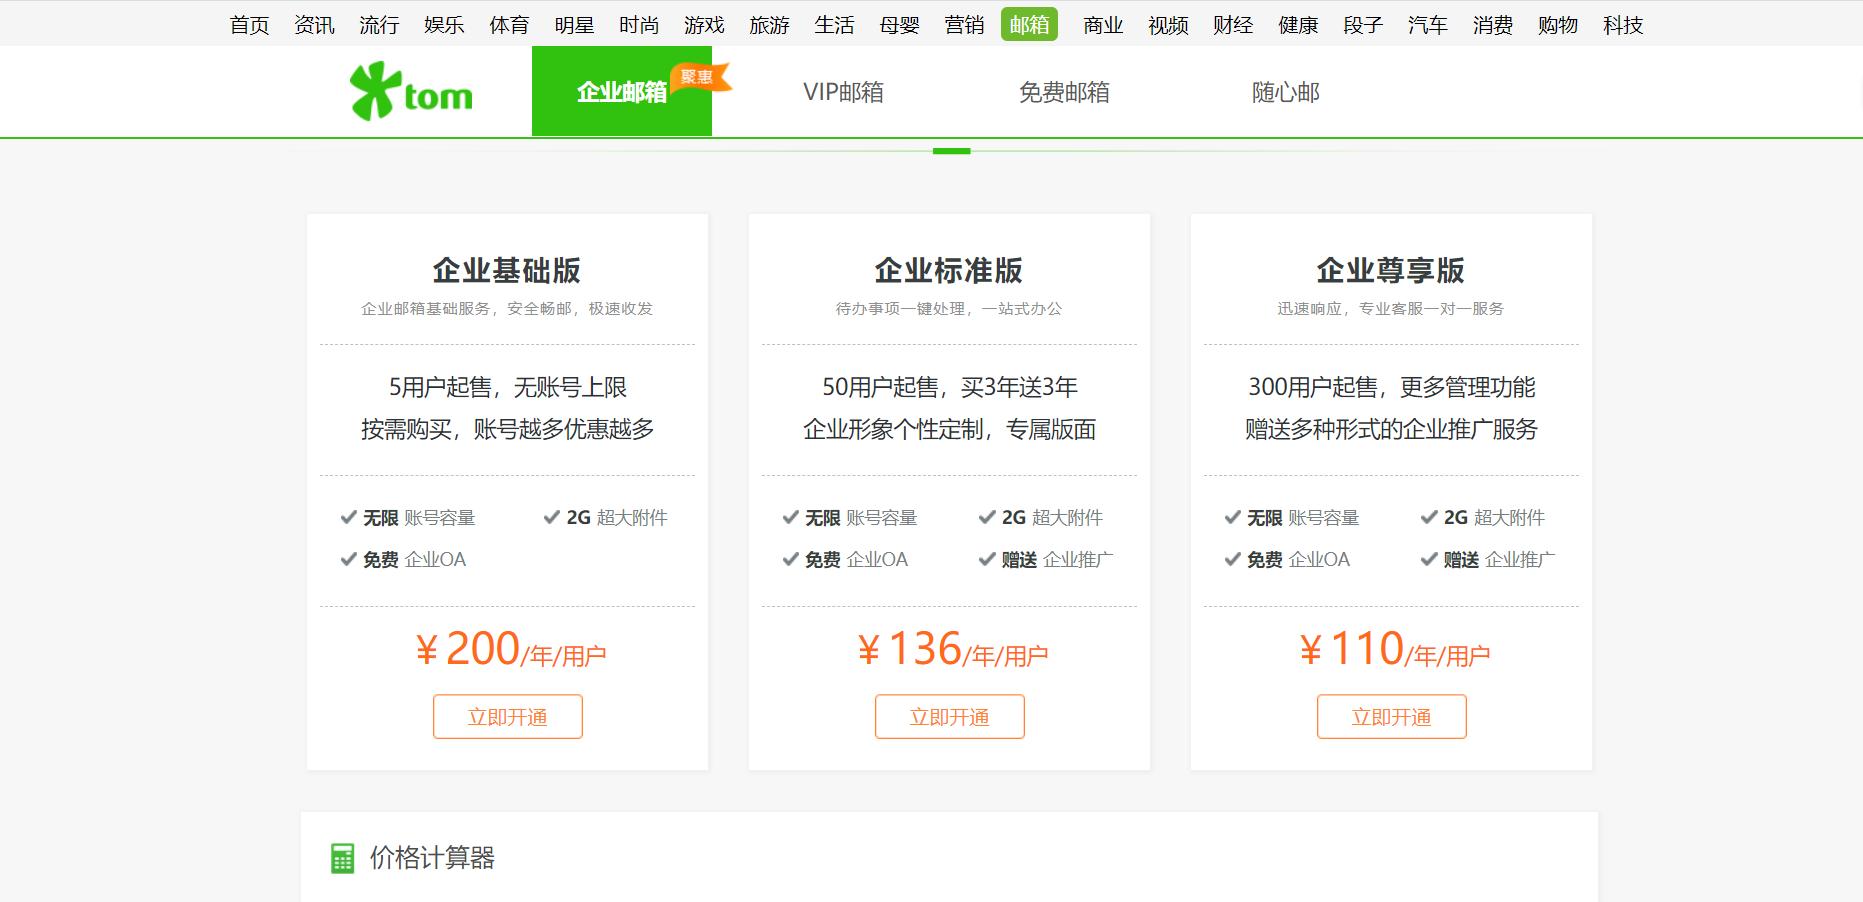This screenshot has height=902, width=1863.
Task: Activate 立即开通 for 企业尊享版
Action: pyautogui.click(x=1391, y=716)
